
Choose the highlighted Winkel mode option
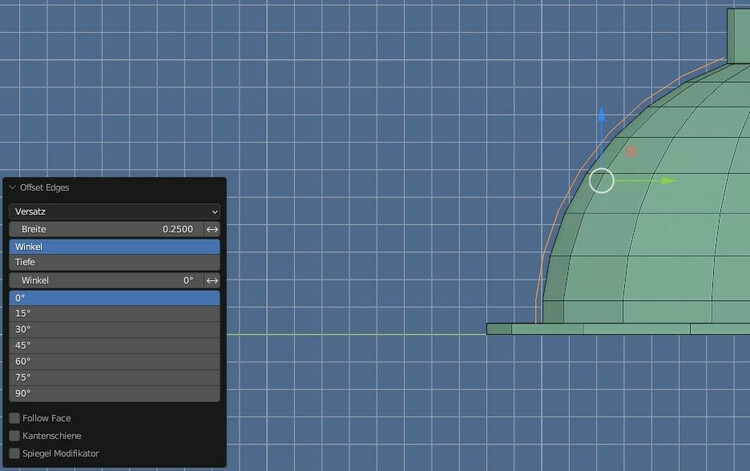(x=114, y=246)
